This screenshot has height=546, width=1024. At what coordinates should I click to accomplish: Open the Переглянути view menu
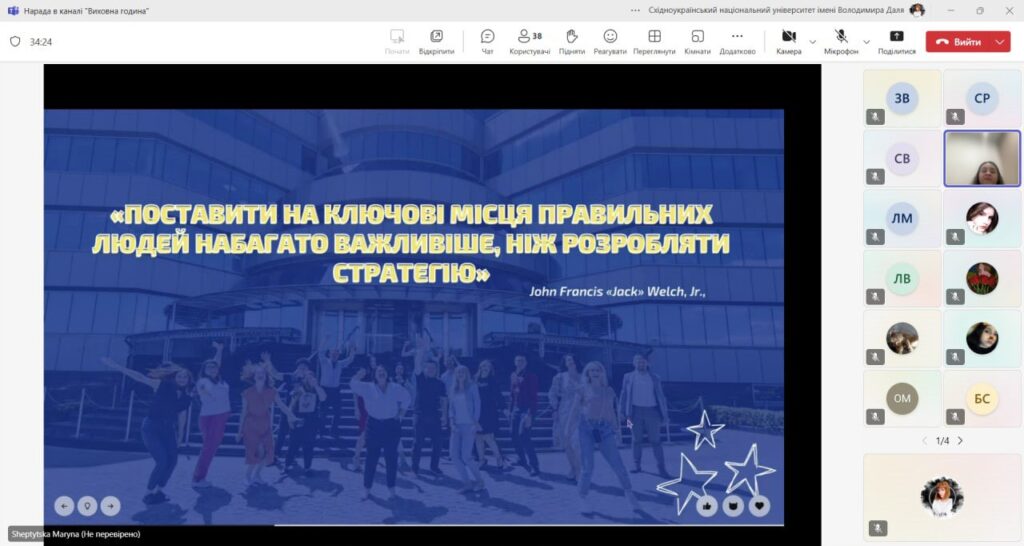(653, 42)
